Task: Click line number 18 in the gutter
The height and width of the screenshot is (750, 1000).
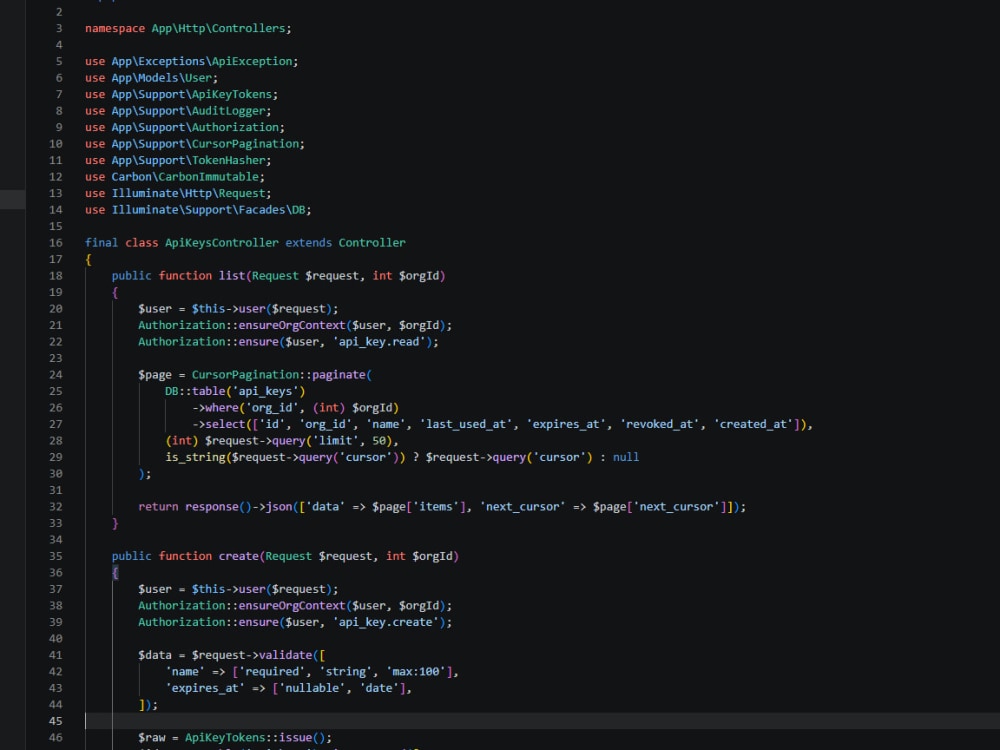Action: (55, 276)
